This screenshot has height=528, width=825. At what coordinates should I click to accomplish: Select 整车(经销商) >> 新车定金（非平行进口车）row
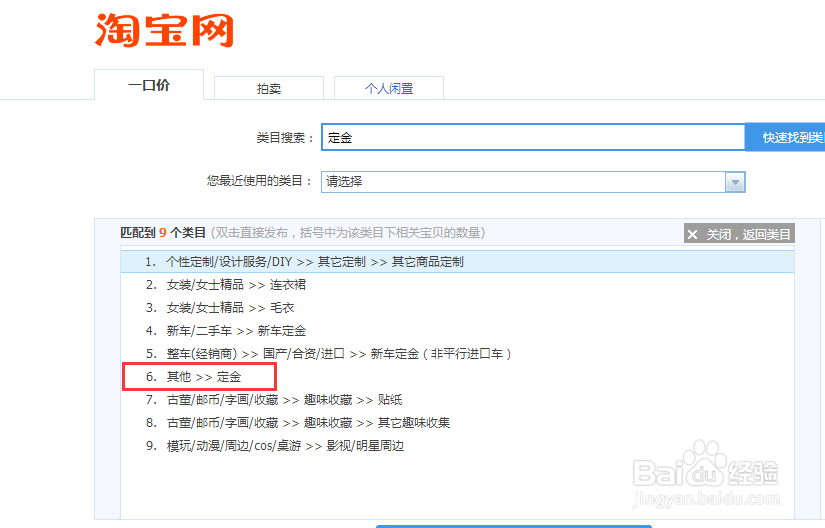457,353
